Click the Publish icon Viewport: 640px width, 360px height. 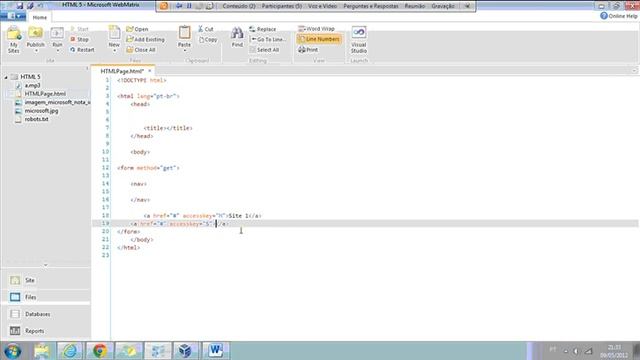[x=36, y=34]
